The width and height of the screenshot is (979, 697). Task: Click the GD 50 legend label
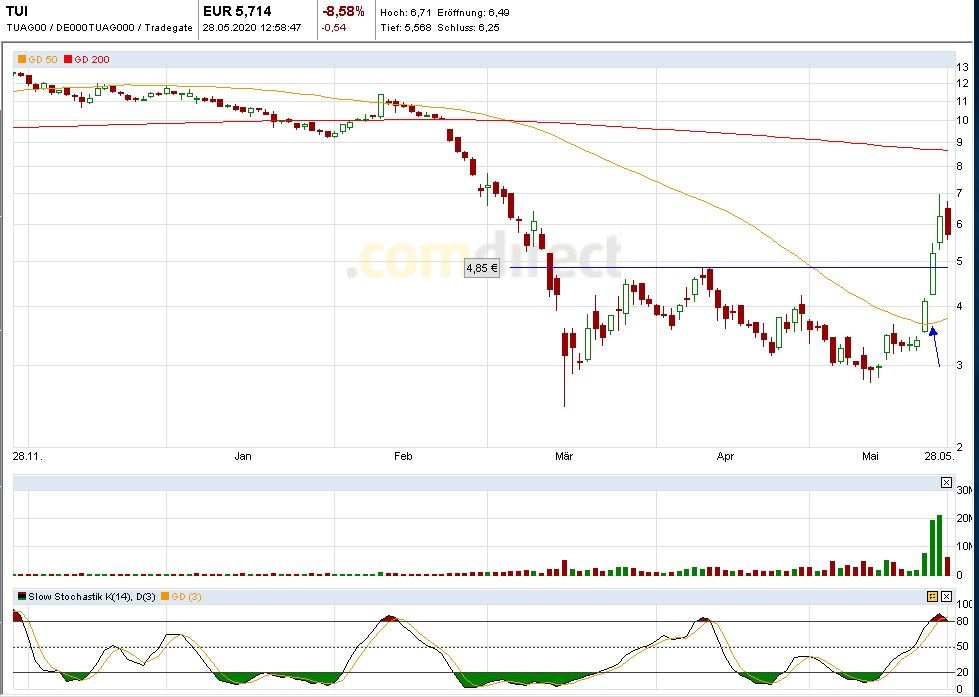(x=43, y=60)
